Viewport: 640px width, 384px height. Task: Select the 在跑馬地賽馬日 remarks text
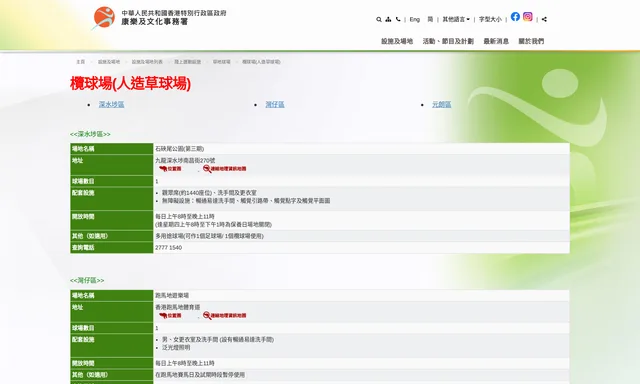(x=200, y=375)
